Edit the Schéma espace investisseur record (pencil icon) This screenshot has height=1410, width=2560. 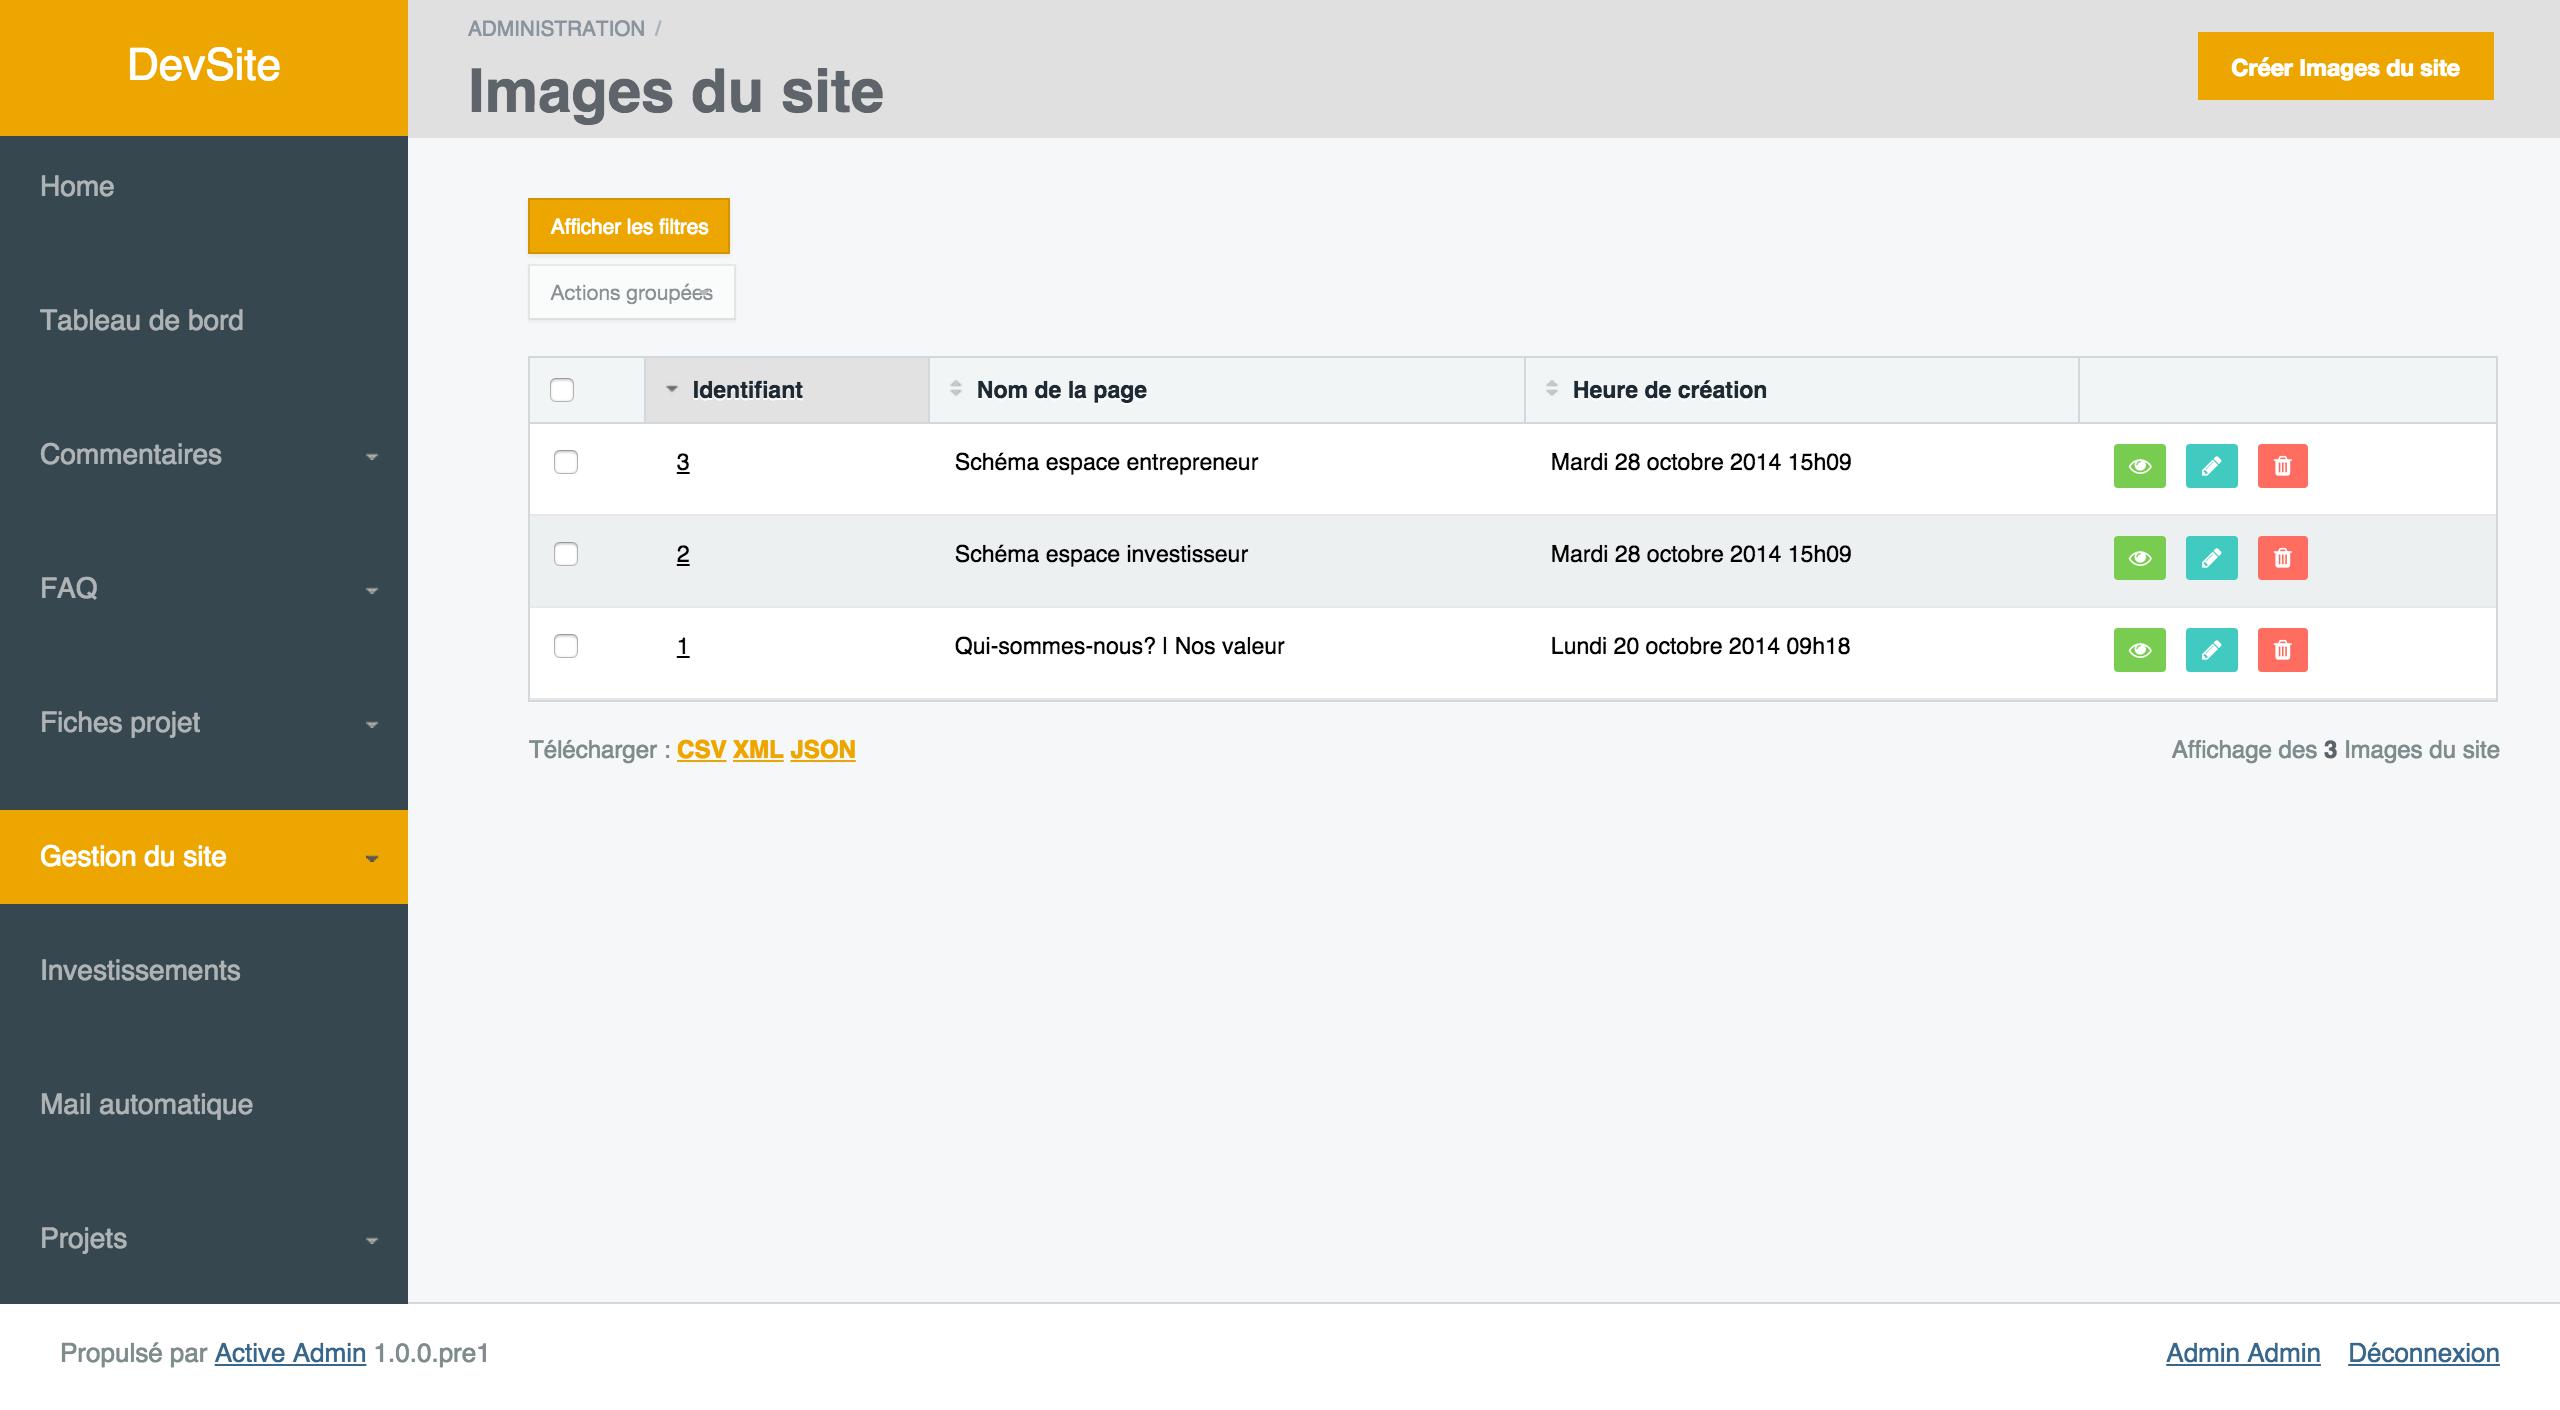pos(2211,558)
